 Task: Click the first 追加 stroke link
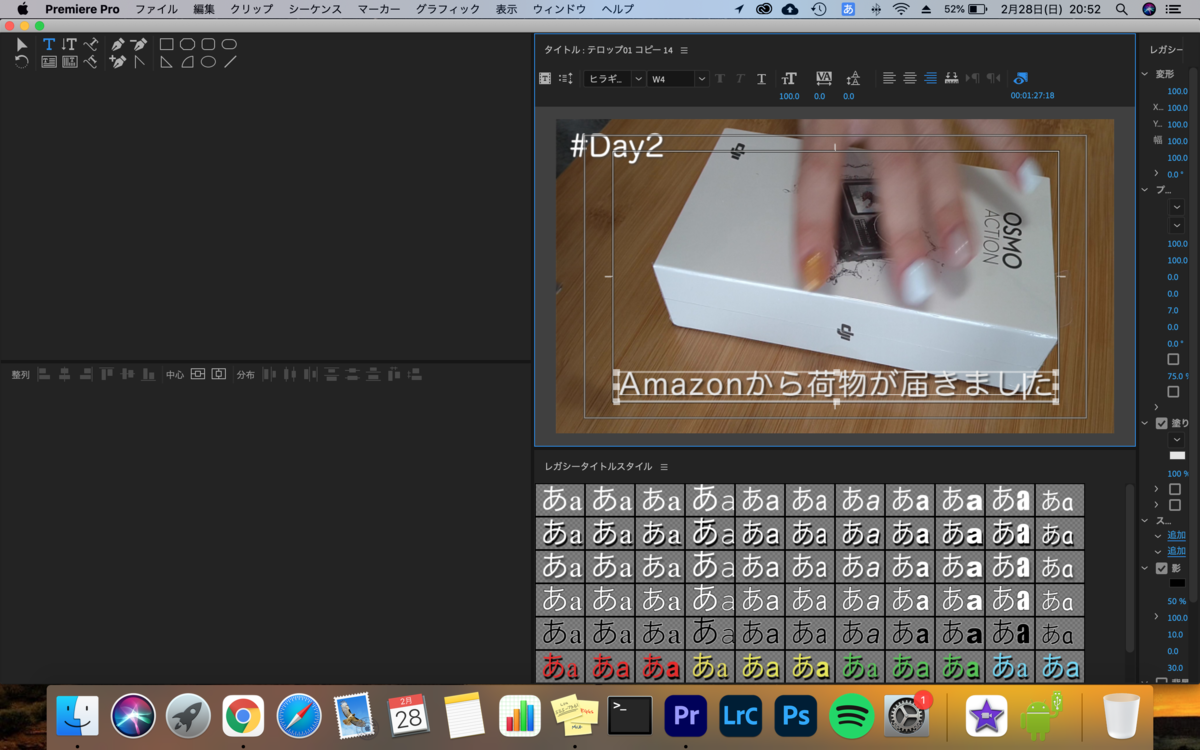click(1177, 536)
